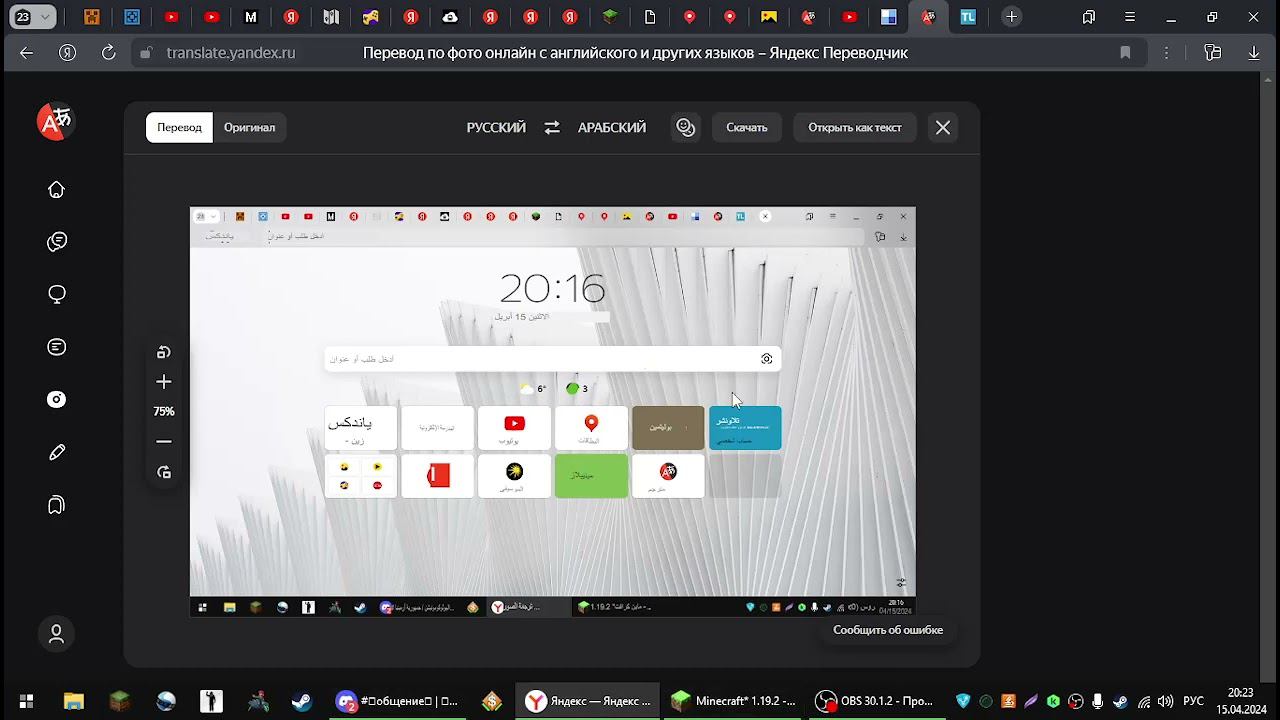Image resolution: width=1280 pixels, height=720 pixels.
Task: Switch to the yellow picture icon tab
Action: (x=769, y=17)
